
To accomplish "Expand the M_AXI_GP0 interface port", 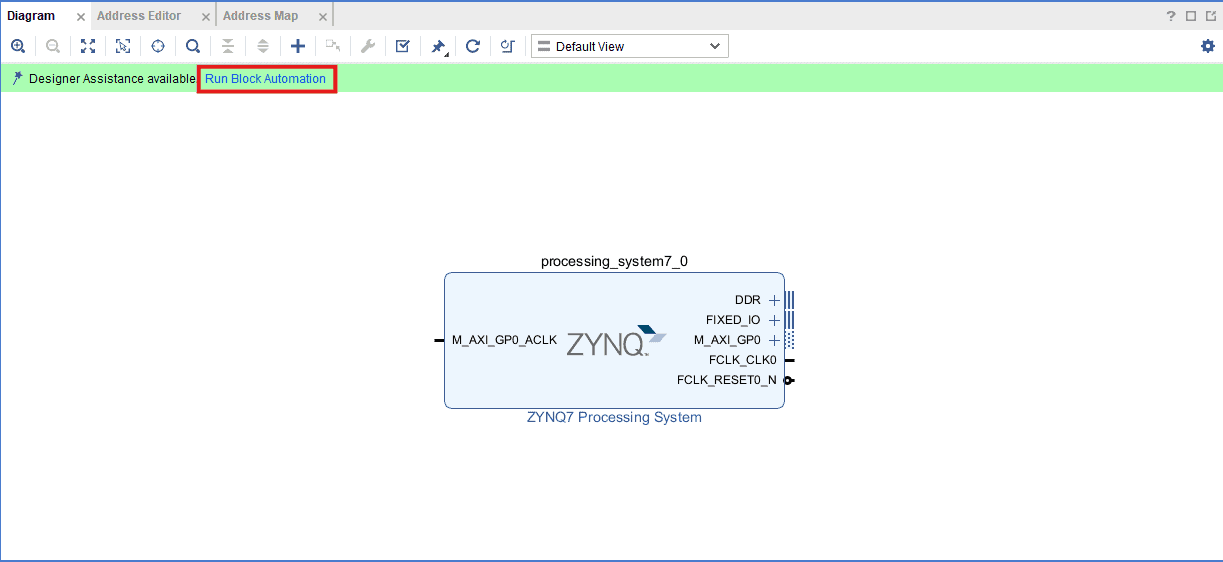I will (774, 340).
